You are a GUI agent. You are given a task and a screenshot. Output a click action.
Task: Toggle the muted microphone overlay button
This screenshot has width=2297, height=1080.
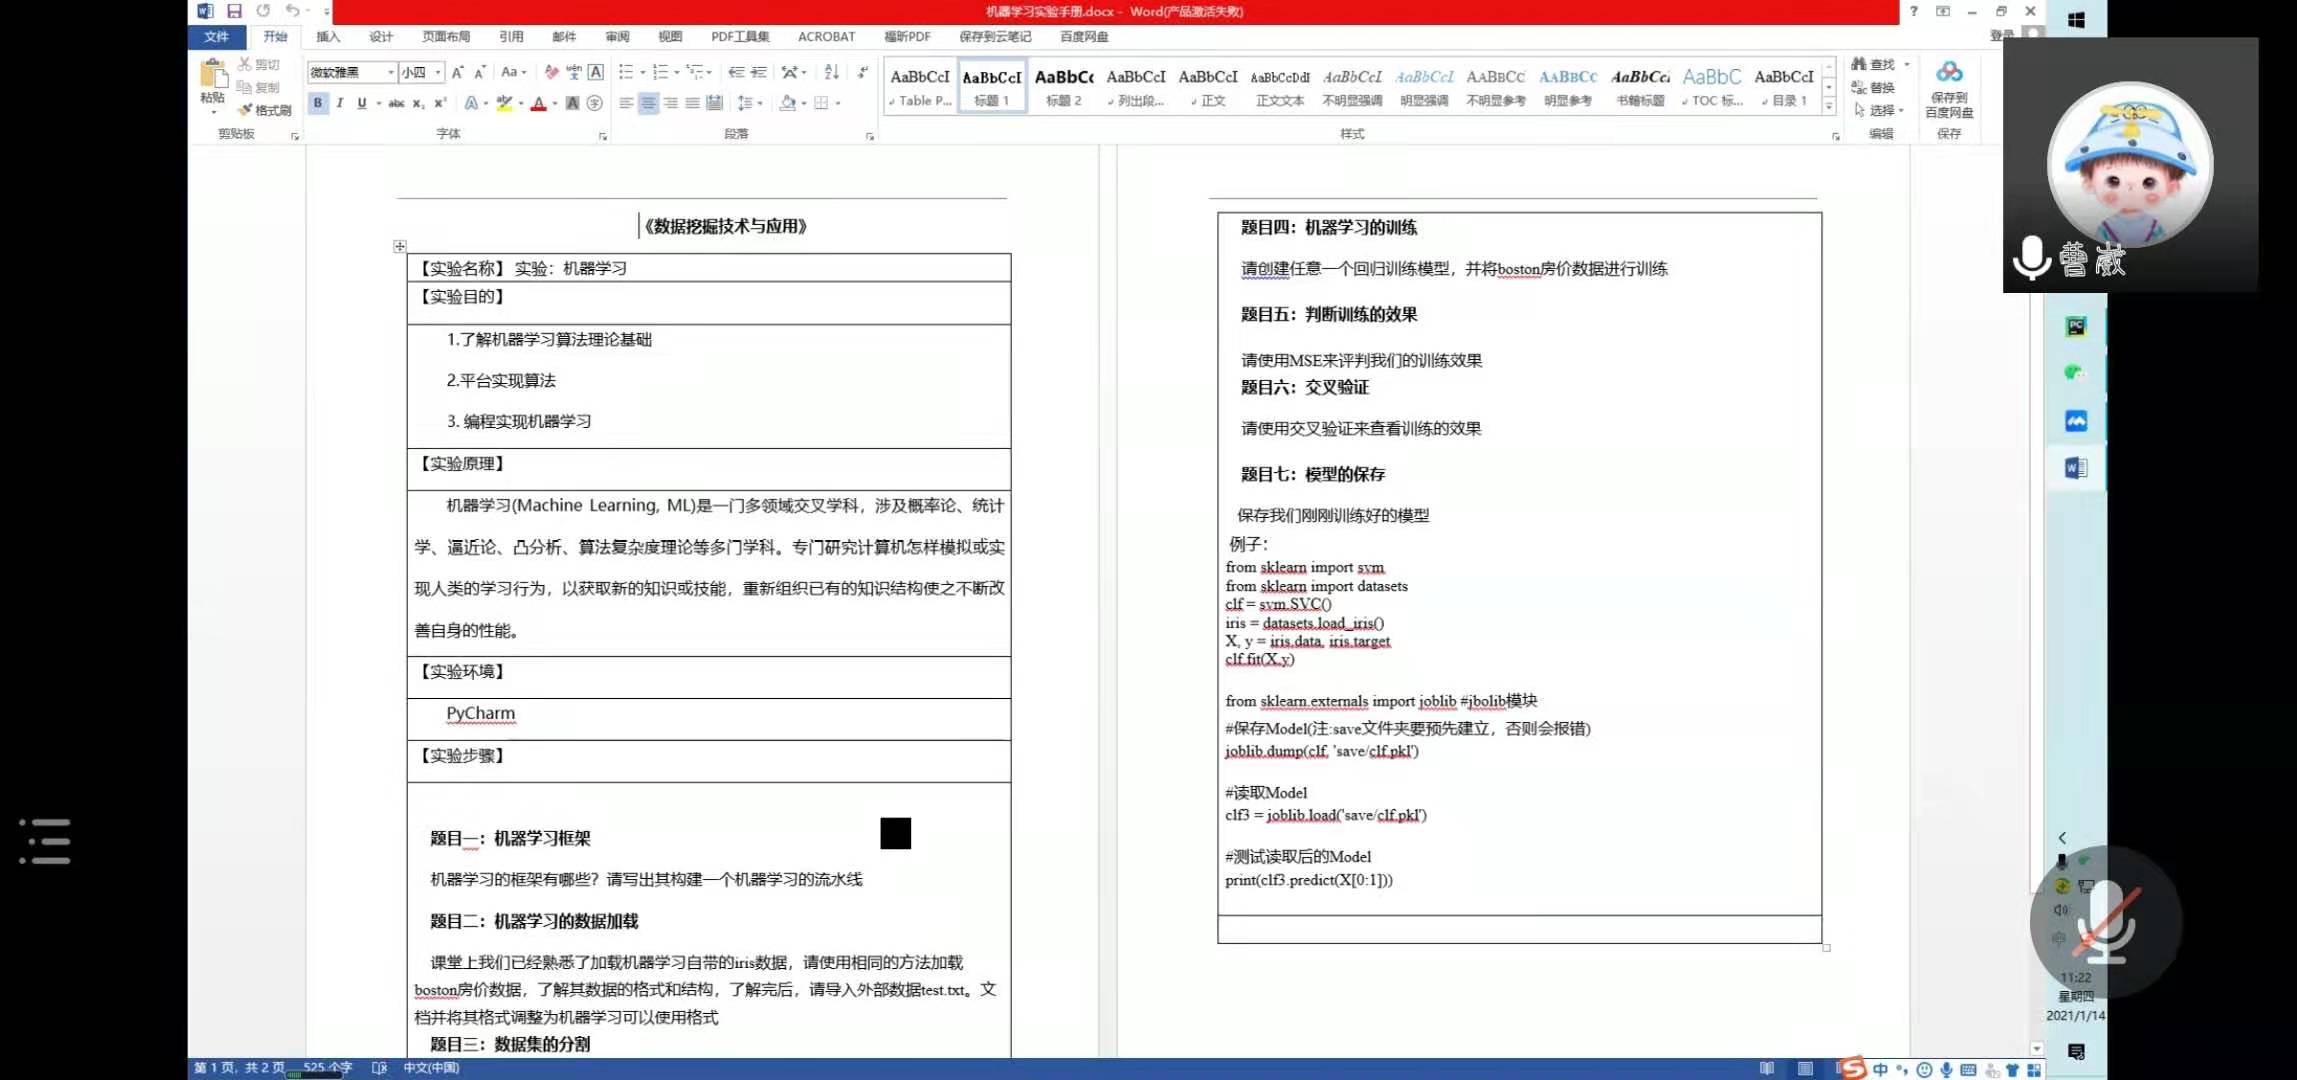[2106, 922]
